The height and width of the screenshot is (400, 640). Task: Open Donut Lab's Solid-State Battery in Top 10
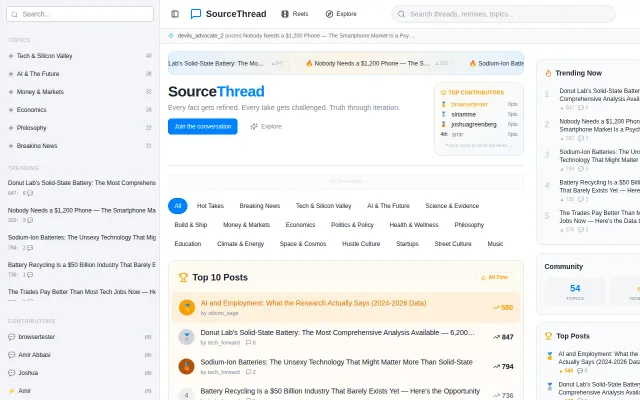point(346,337)
